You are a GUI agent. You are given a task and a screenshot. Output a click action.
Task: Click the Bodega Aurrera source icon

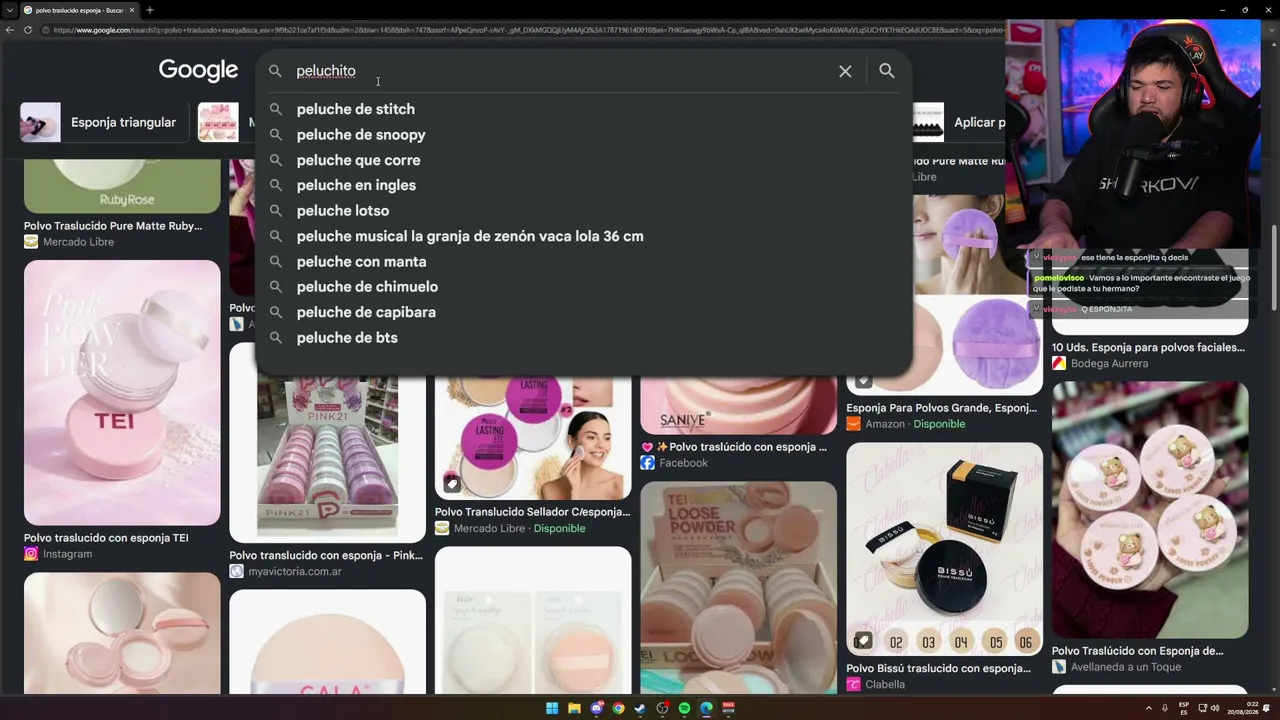tap(1059, 364)
